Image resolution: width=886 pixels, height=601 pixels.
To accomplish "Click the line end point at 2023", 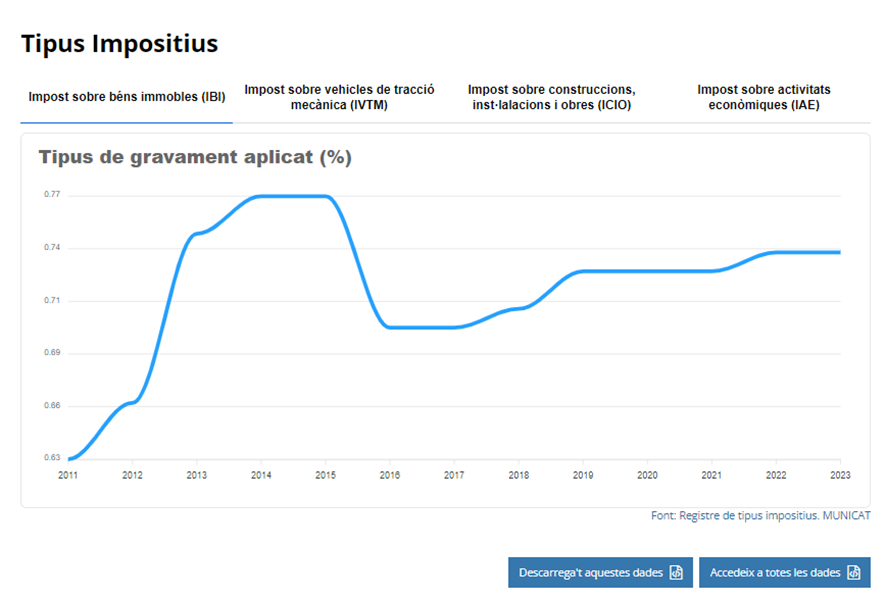I will pos(839,252).
